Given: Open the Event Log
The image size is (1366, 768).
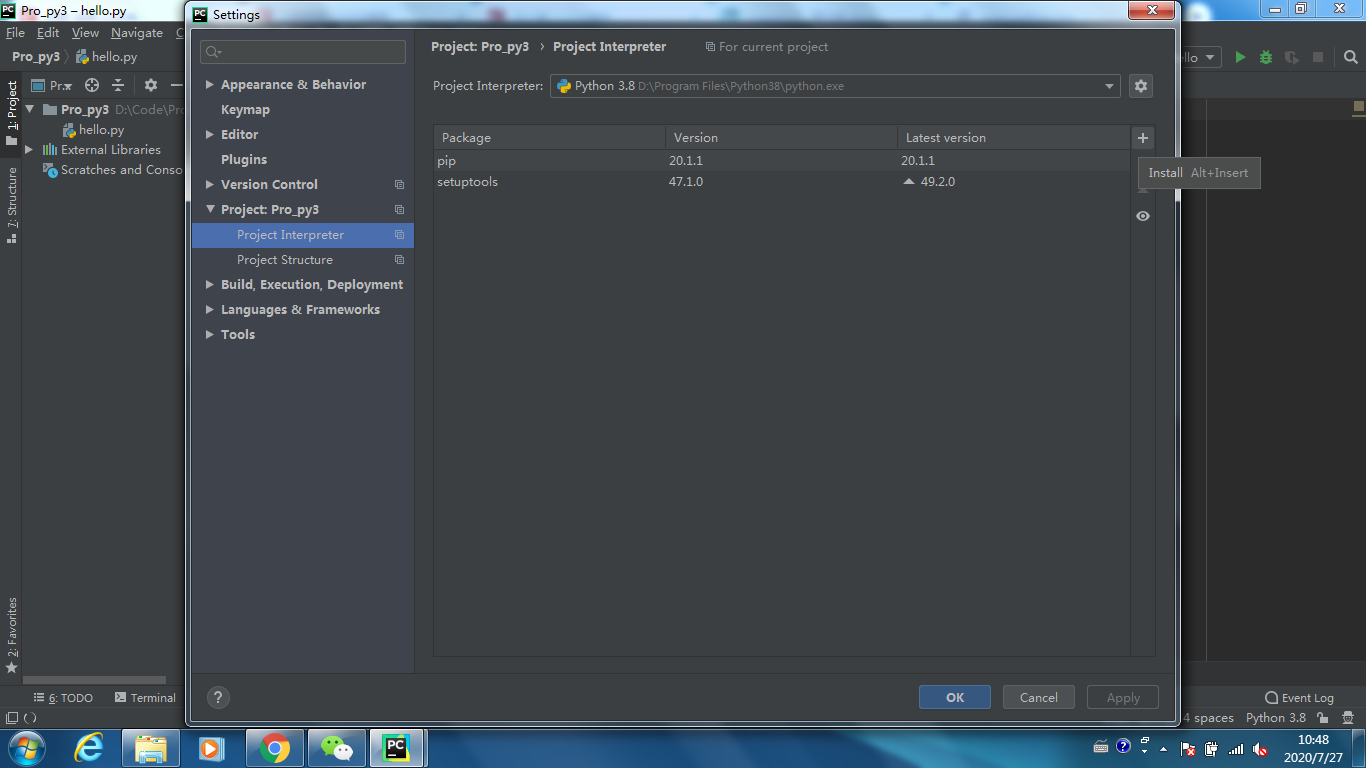Looking at the screenshot, I should [1299, 698].
